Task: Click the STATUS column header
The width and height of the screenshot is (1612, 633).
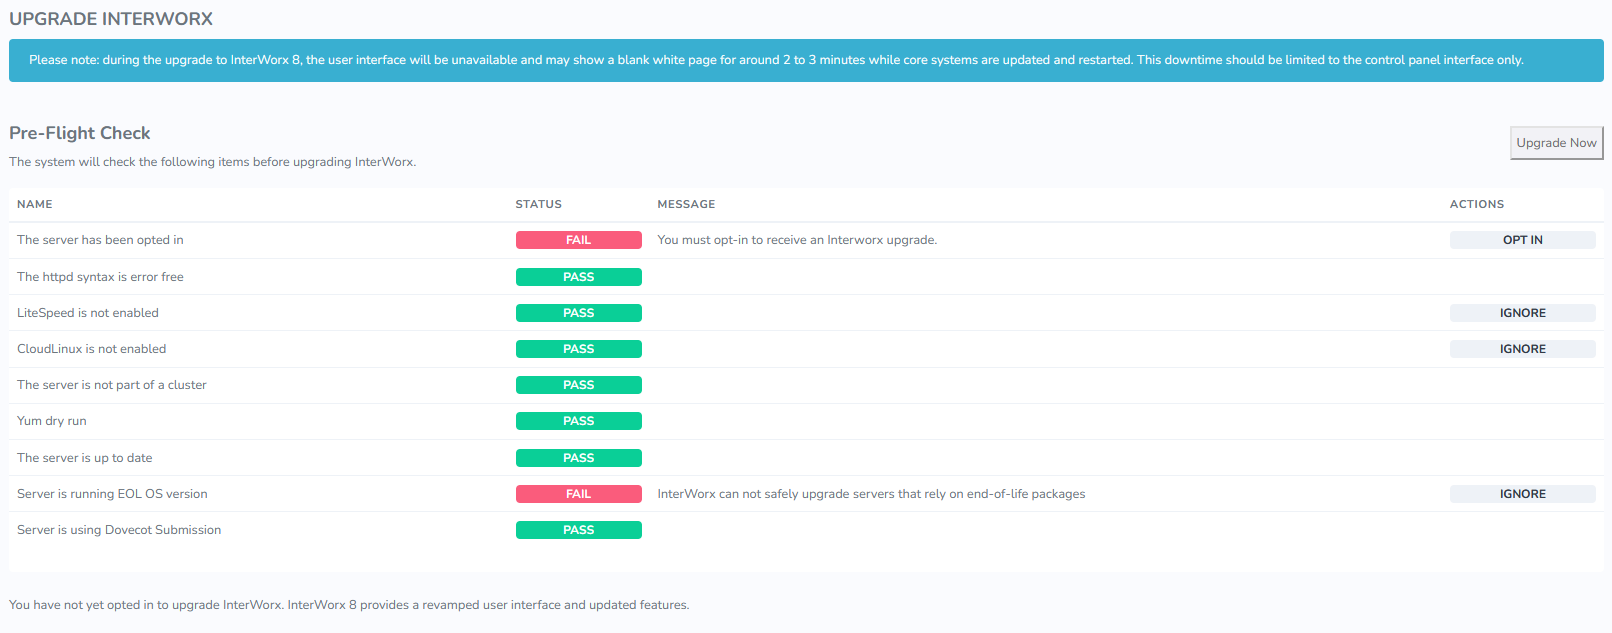Action: pyautogui.click(x=538, y=204)
